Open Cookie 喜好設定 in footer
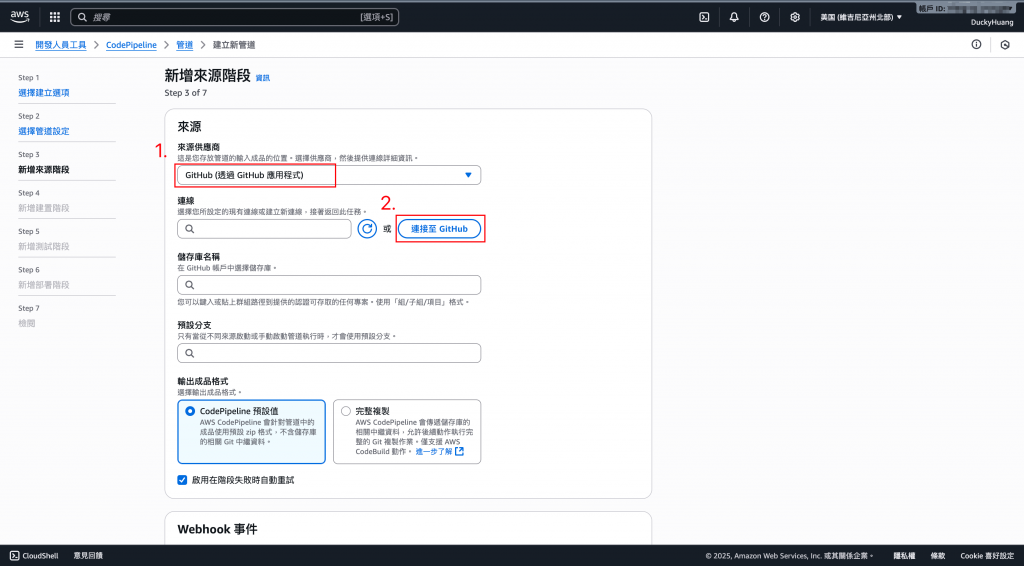1024x566 pixels. click(987, 556)
